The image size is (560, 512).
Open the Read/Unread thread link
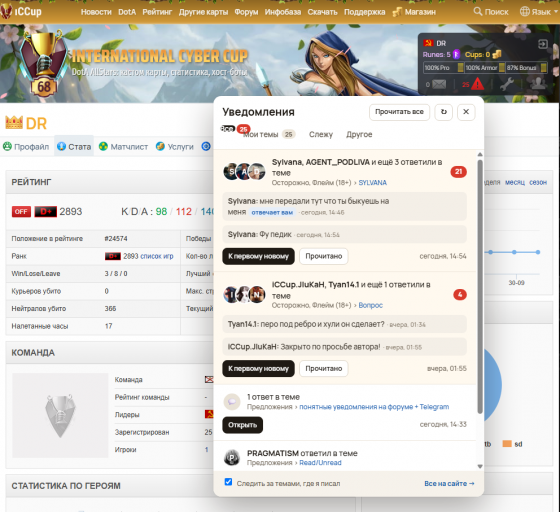(x=320, y=463)
